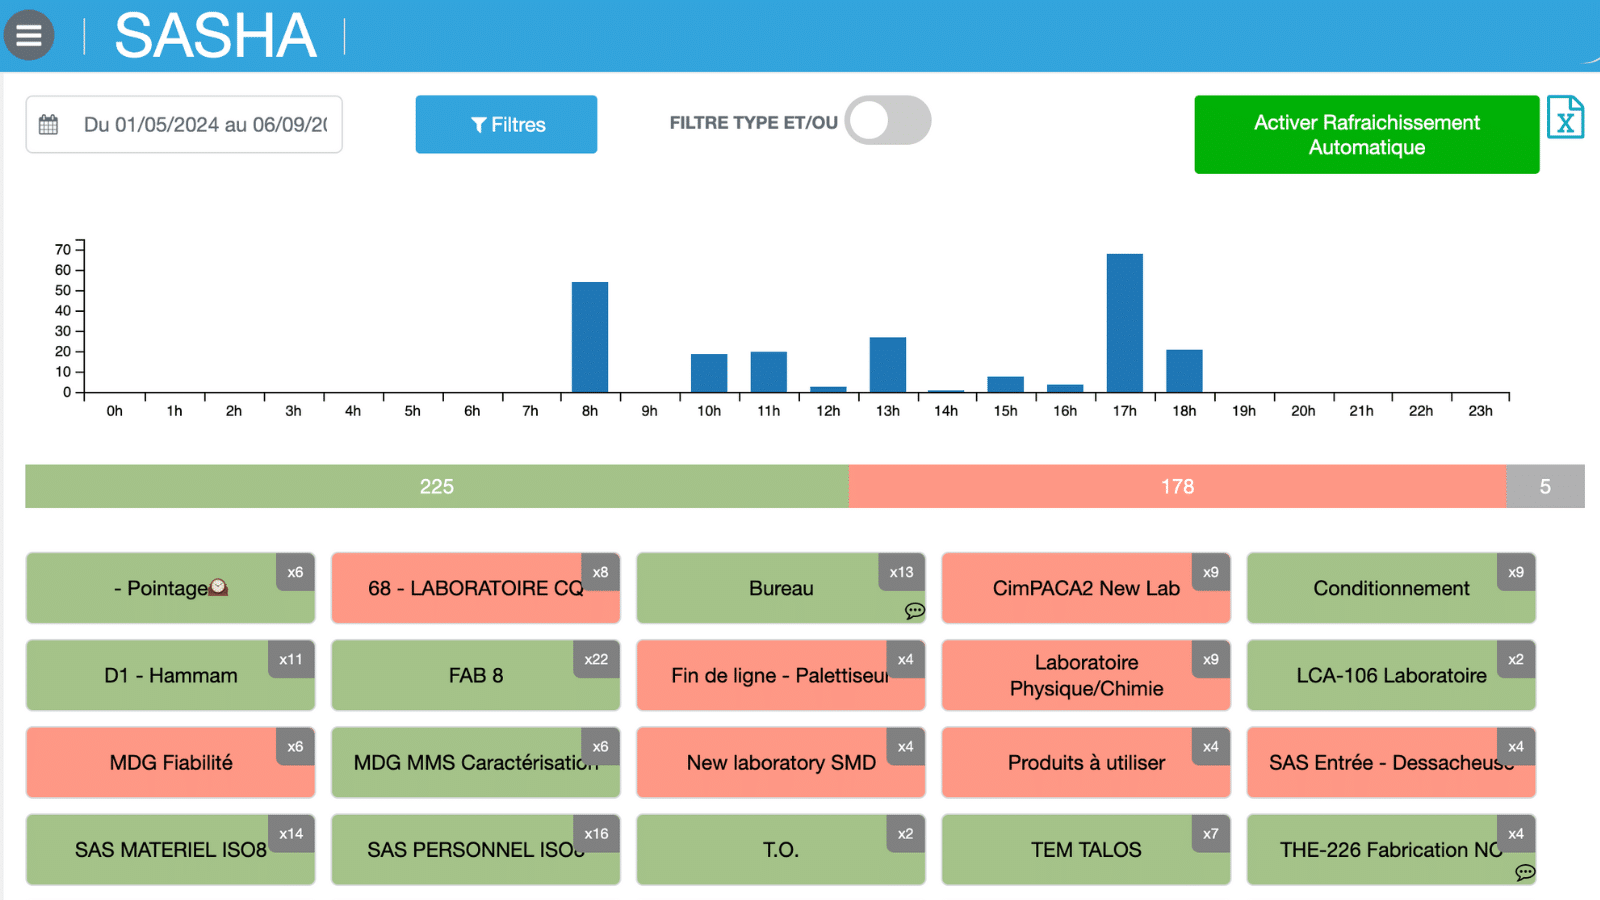Click the x11 badge on D1 - Hammam
The height and width of the screenshot is (900, 1600).
point(291,660)
